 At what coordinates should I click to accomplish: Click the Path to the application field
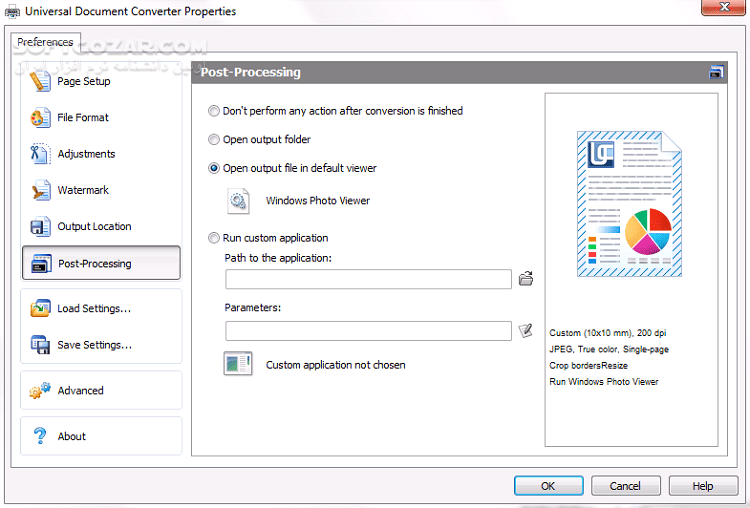point(368,279)
